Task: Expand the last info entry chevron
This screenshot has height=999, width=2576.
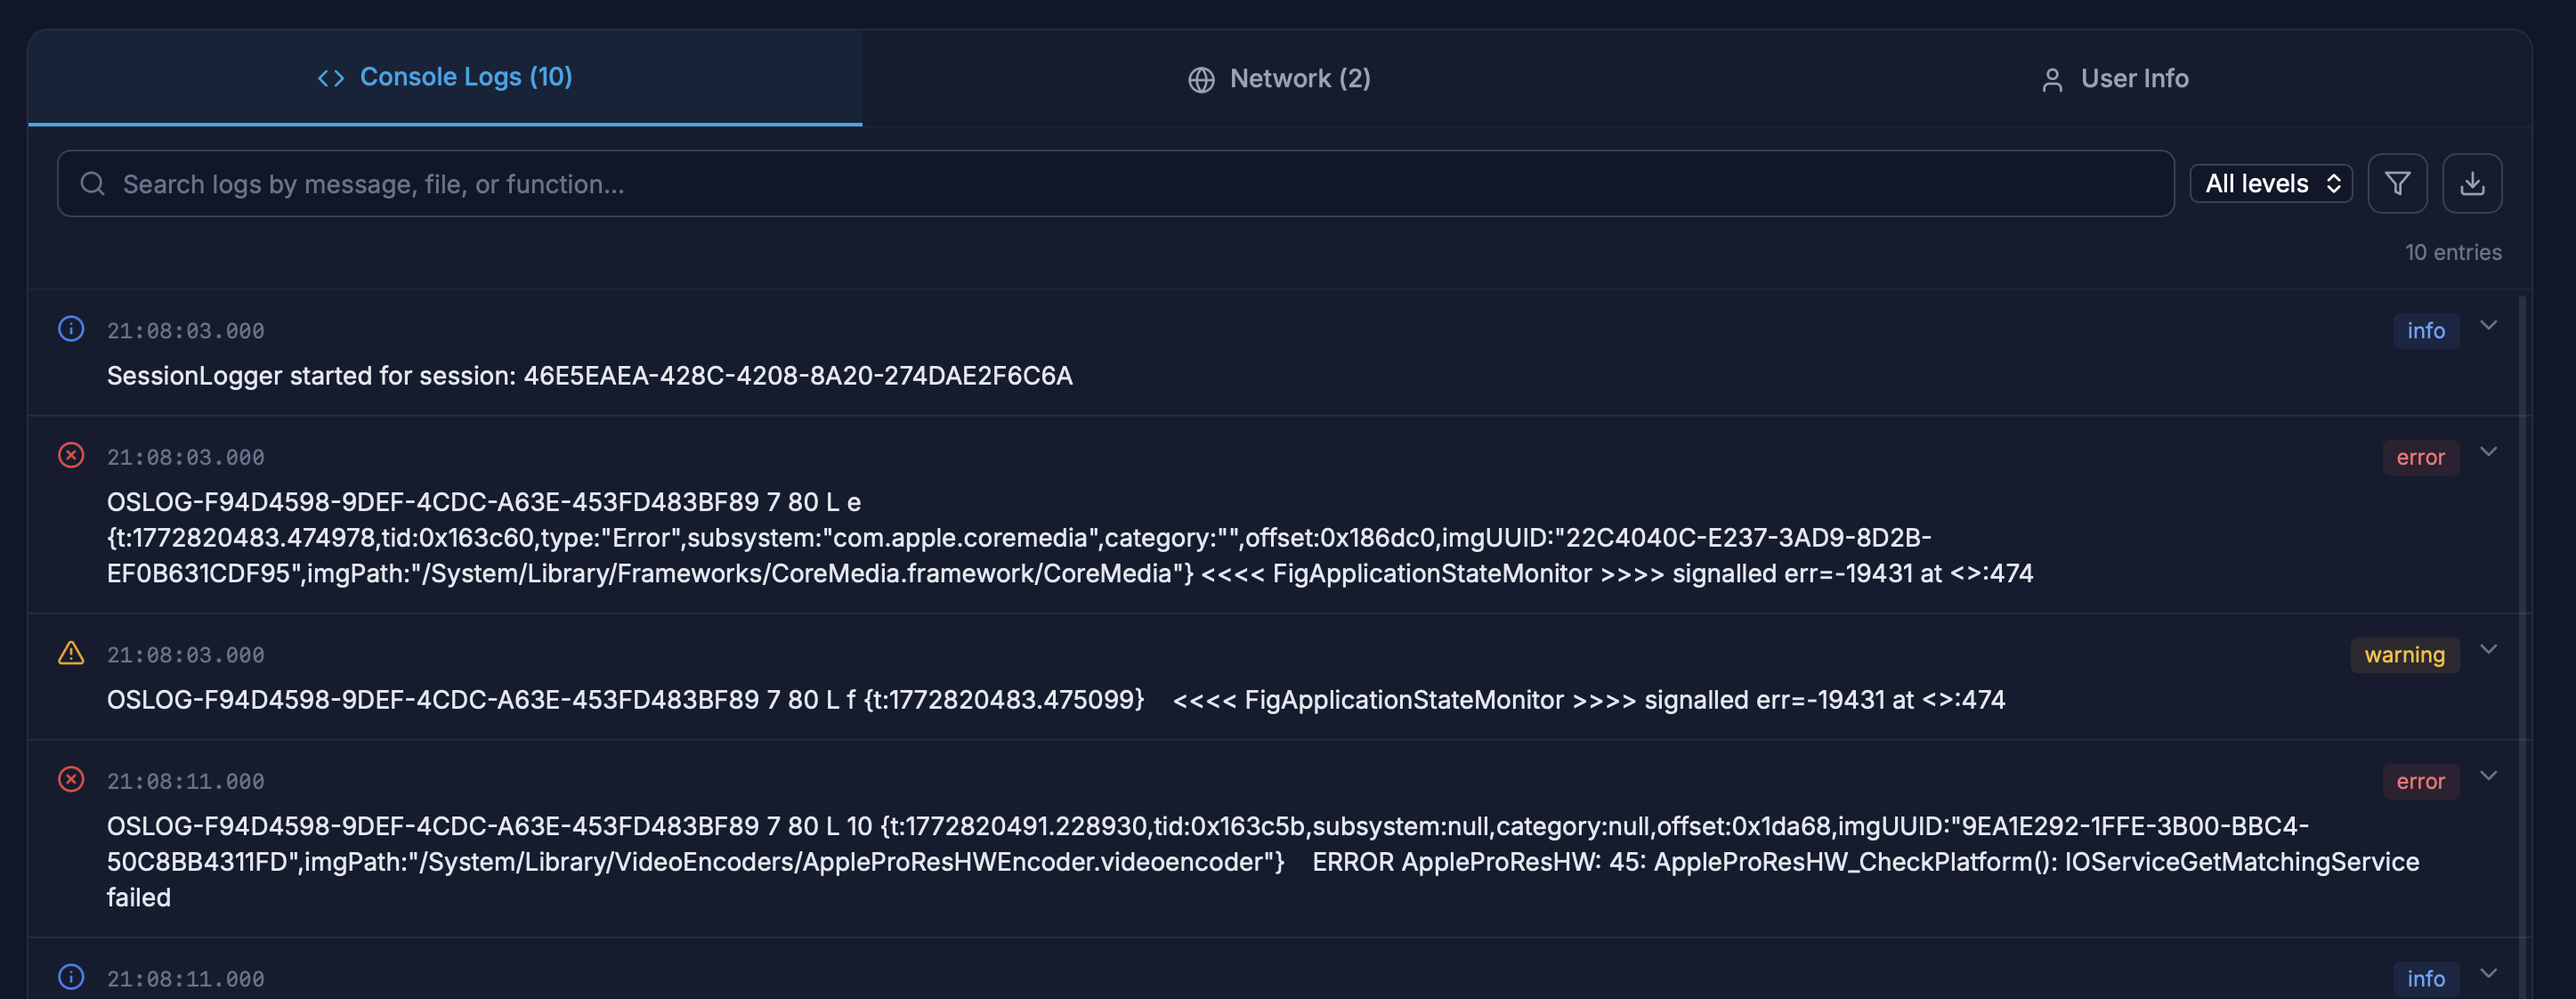Action: pos(2488,973)
